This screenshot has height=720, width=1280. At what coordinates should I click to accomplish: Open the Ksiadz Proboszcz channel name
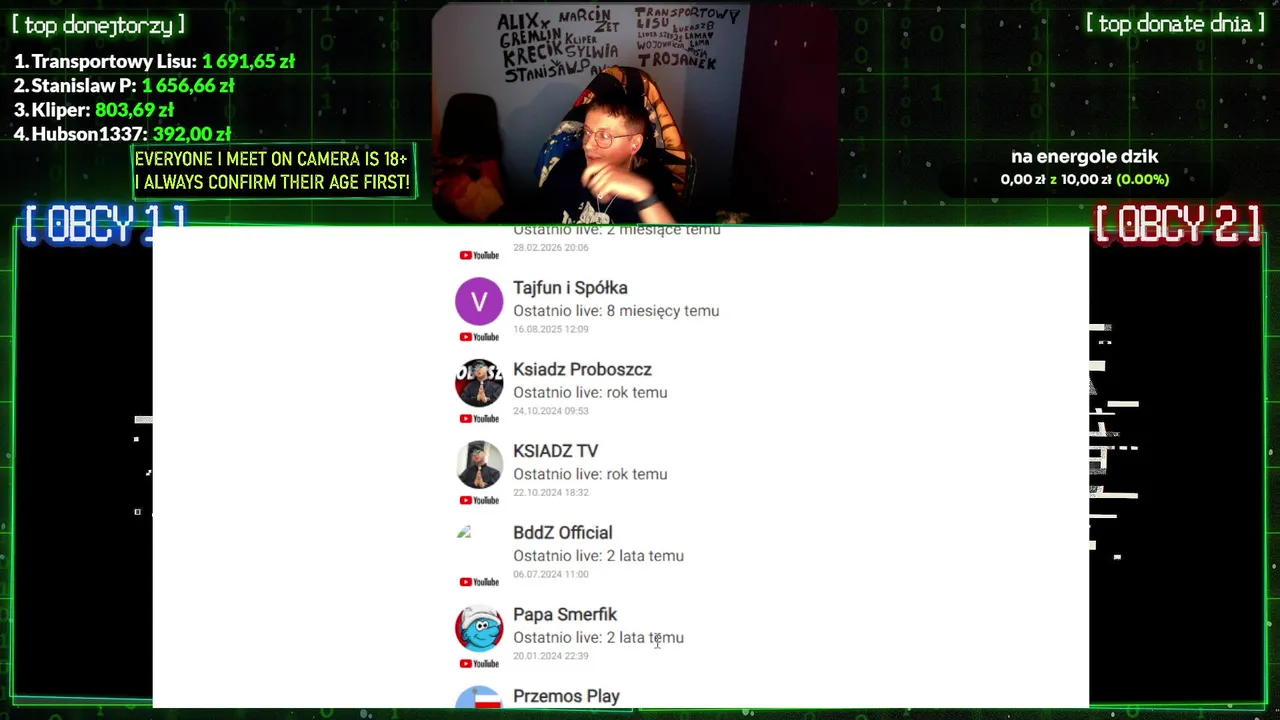click(x=582, y=370)
